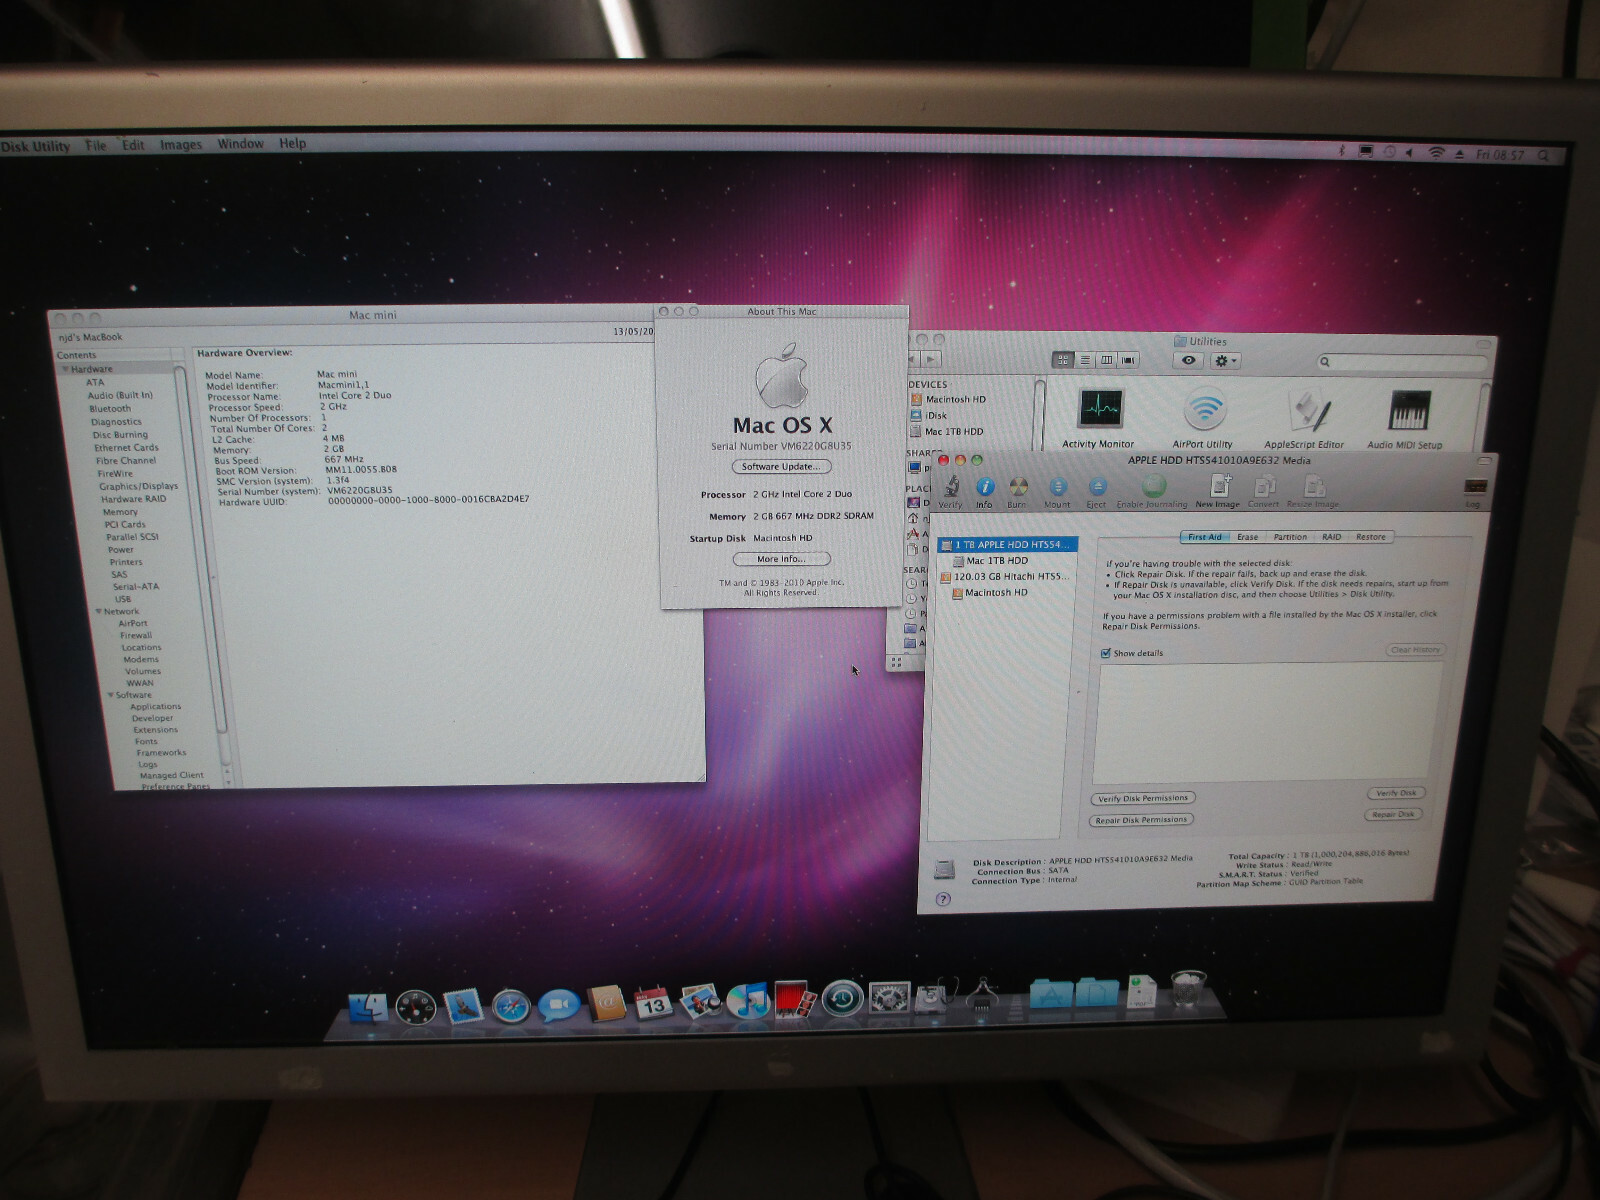Create a New Image from toolbar
Screen dimensions: 1600x1200
pyautogui.click(x=1220, y=486)
